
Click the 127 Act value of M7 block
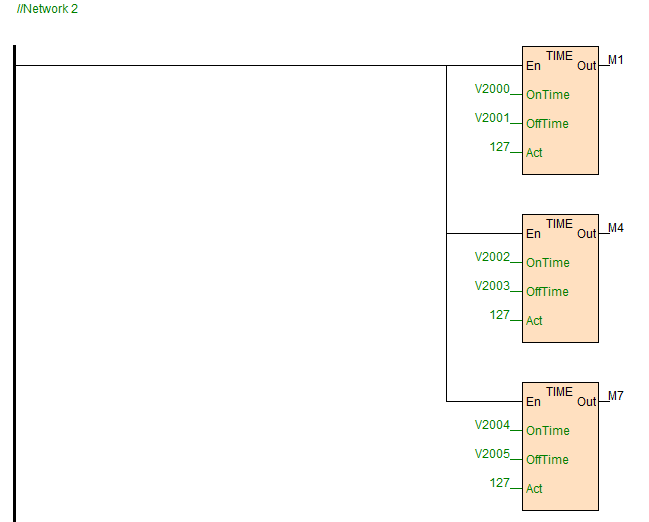point(500,483)
